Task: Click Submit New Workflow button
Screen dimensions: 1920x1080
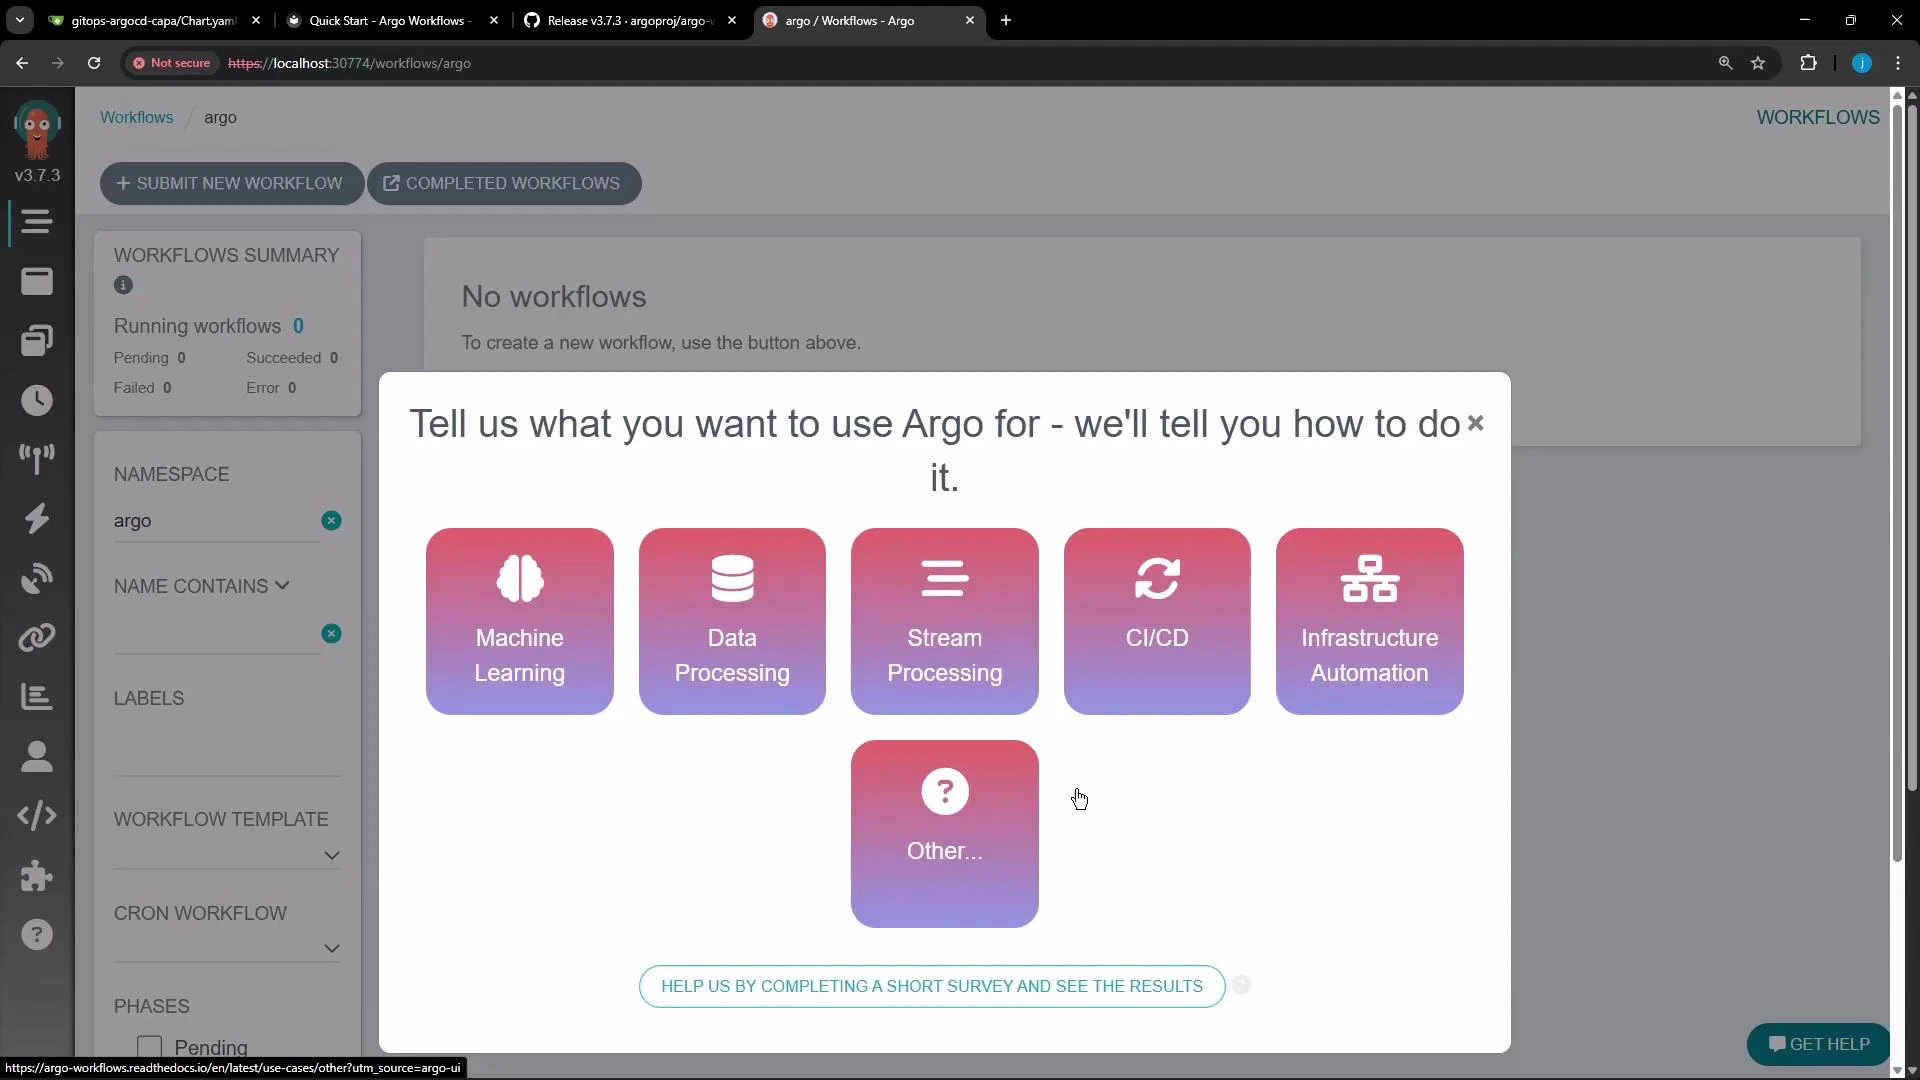Action: pos(231,183)
